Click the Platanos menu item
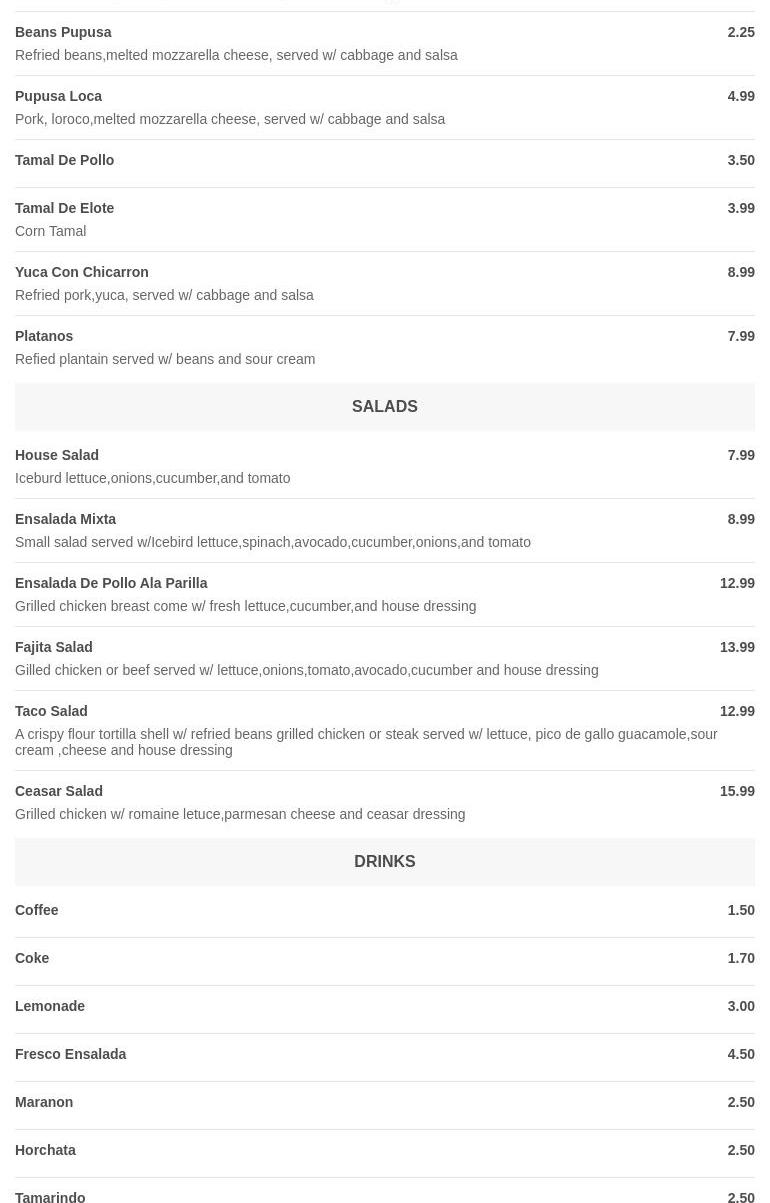The height and width of the screenshot is (1203, 770). pos(44,336)
